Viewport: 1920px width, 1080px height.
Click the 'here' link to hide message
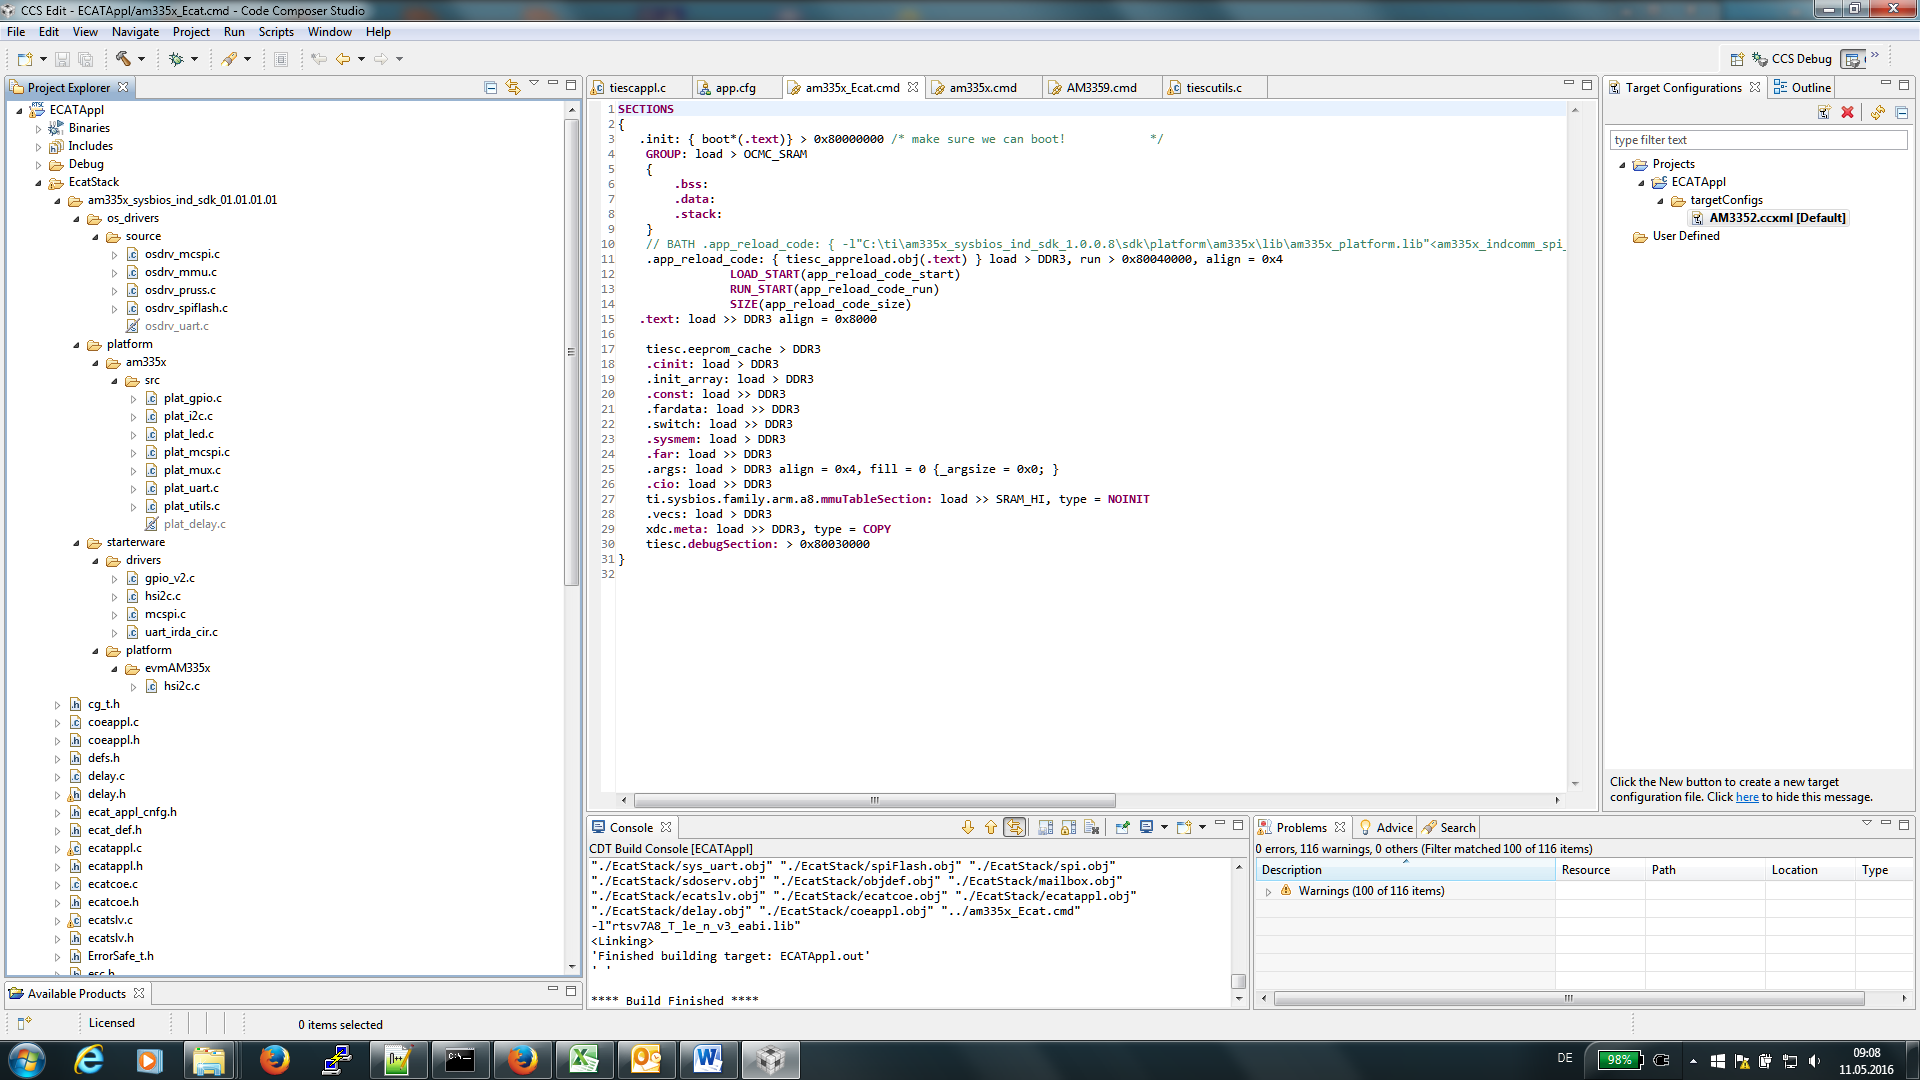tap(1746, 797)
